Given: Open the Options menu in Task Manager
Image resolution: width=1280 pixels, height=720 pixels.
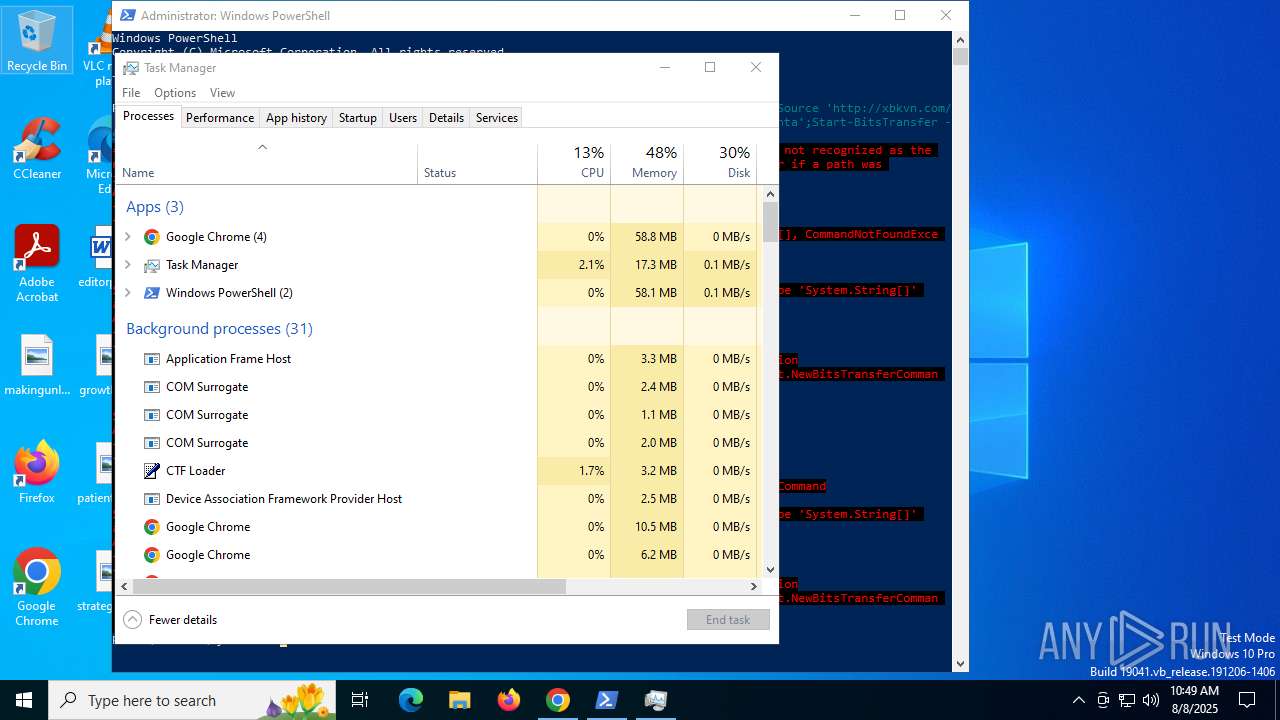Looking at the screenshot, I should [x=175, y=93].
